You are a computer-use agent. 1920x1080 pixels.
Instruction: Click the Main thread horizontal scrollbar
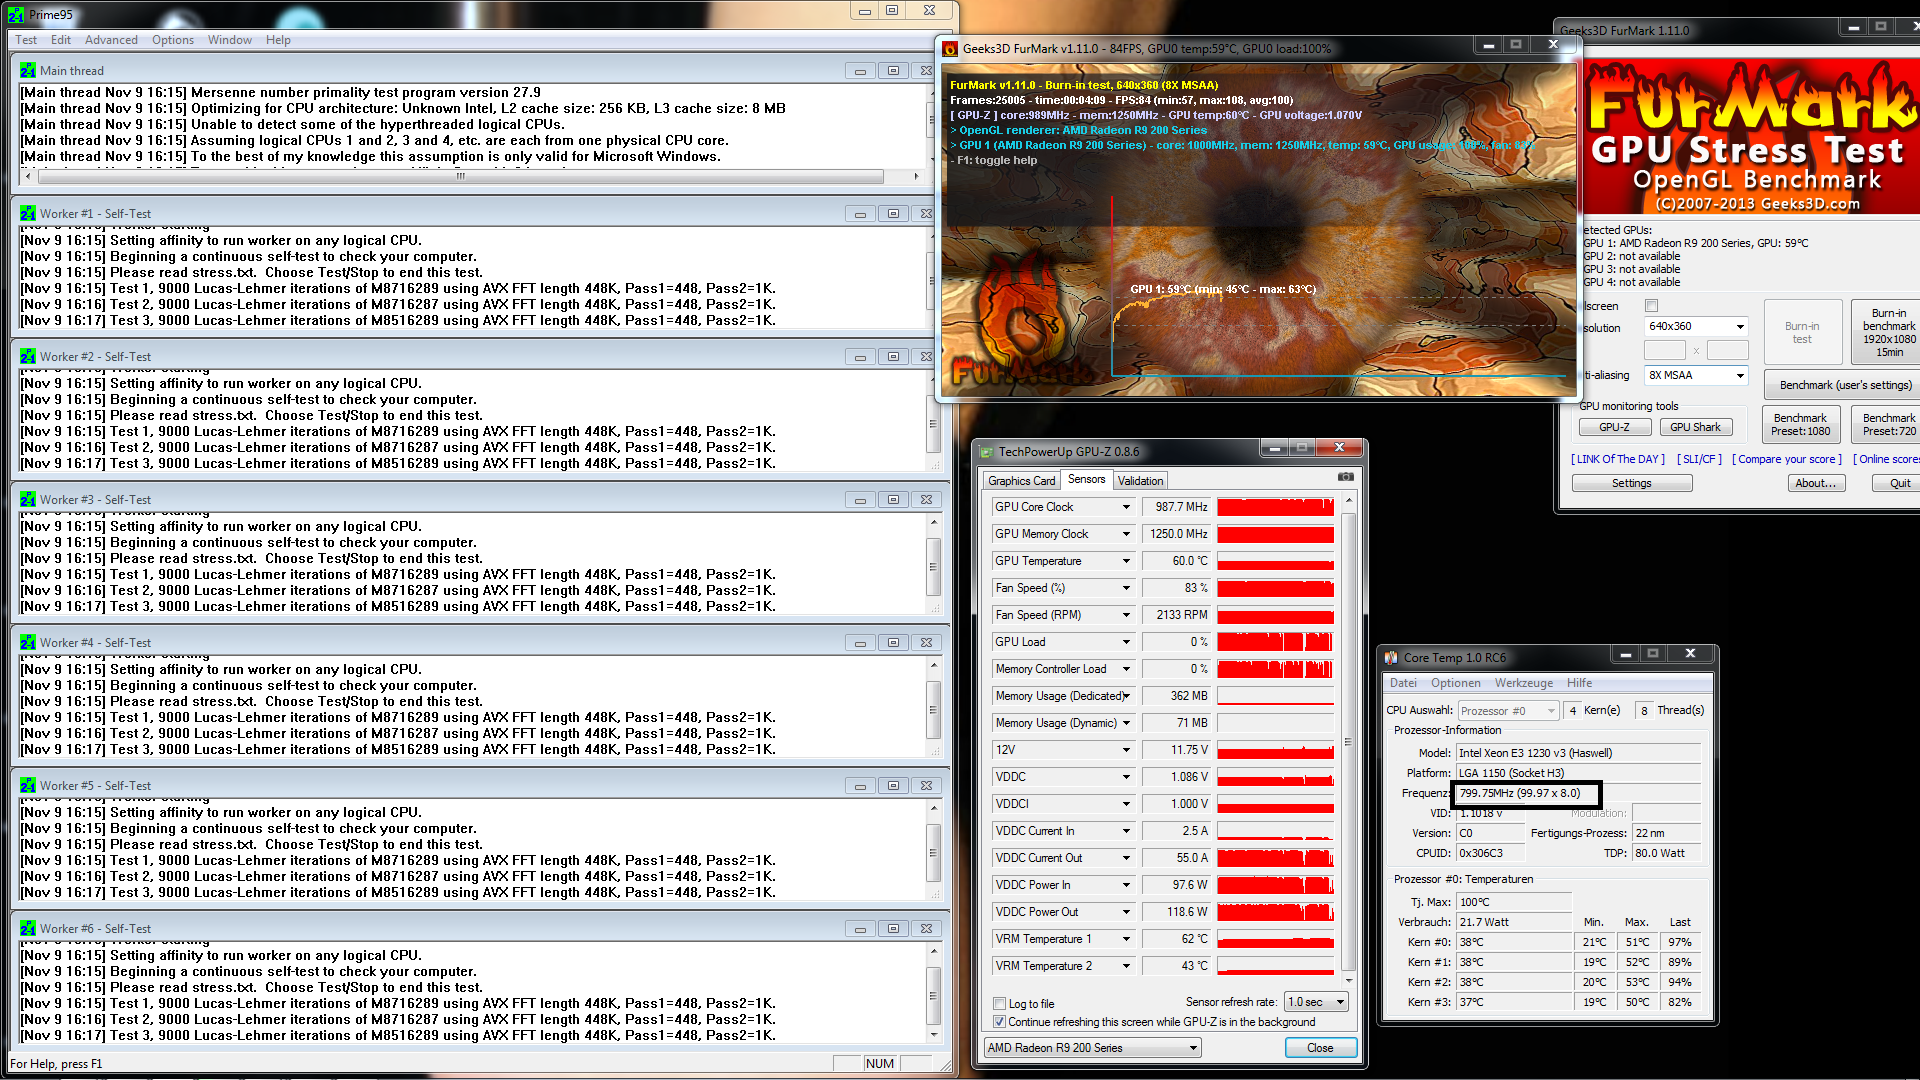point(460,176)
